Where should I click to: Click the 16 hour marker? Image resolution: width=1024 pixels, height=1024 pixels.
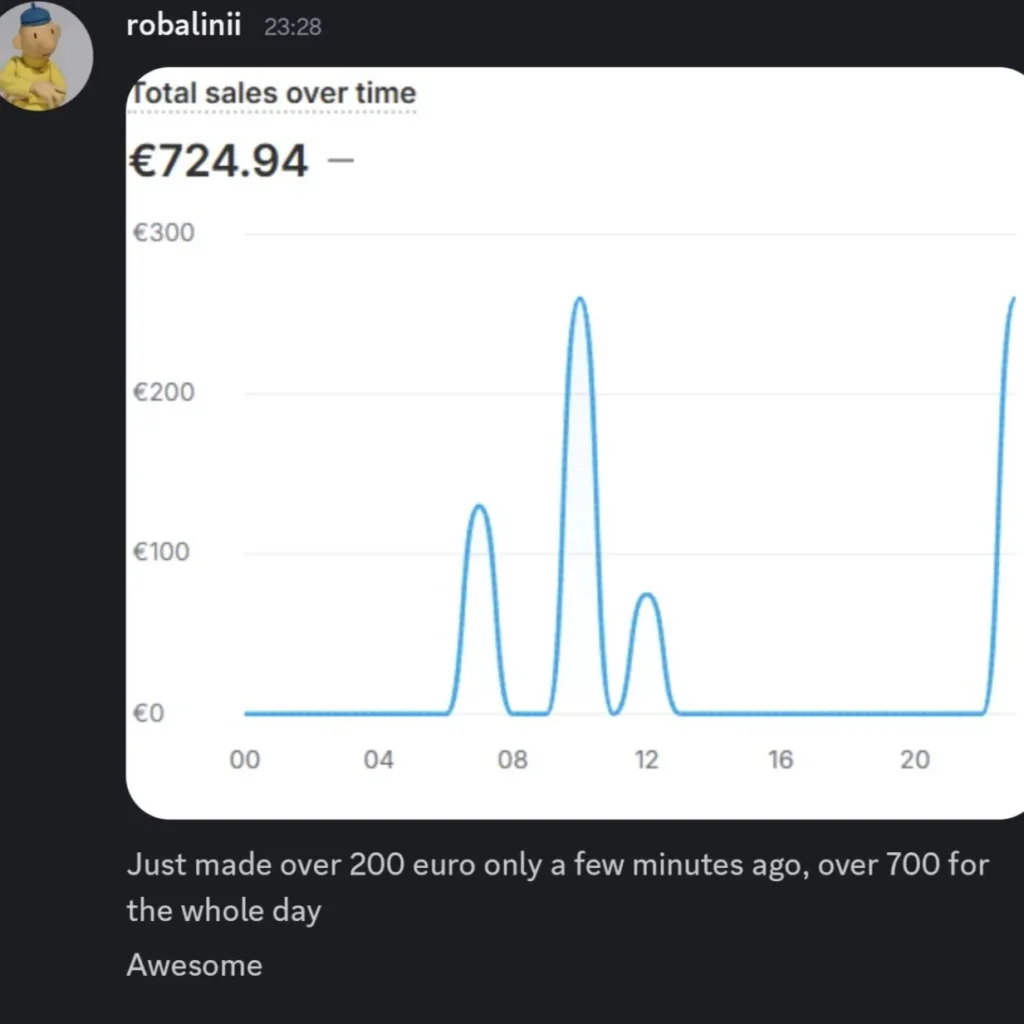point(781,760)
